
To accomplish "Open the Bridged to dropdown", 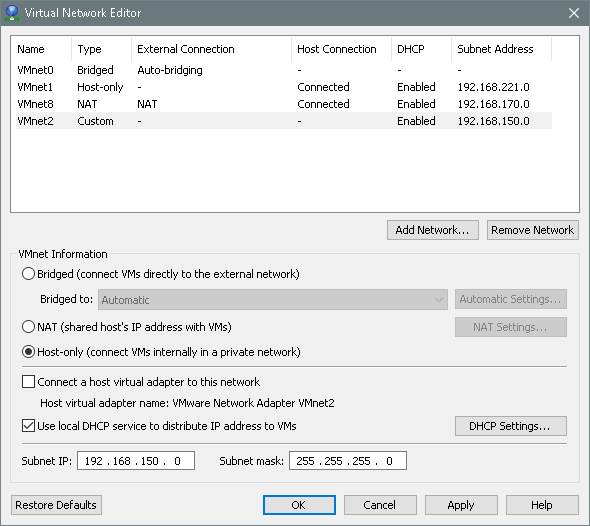I will pos(273,299).
